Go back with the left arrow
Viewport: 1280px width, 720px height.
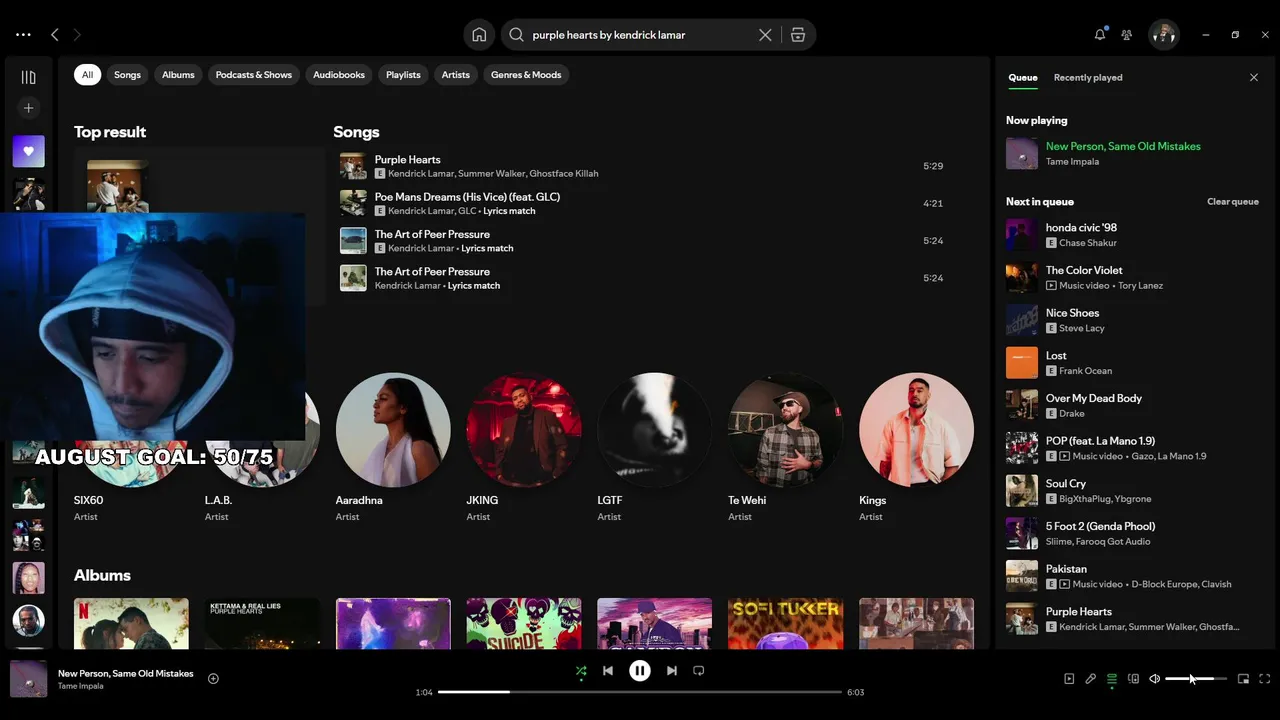point(55,35)
